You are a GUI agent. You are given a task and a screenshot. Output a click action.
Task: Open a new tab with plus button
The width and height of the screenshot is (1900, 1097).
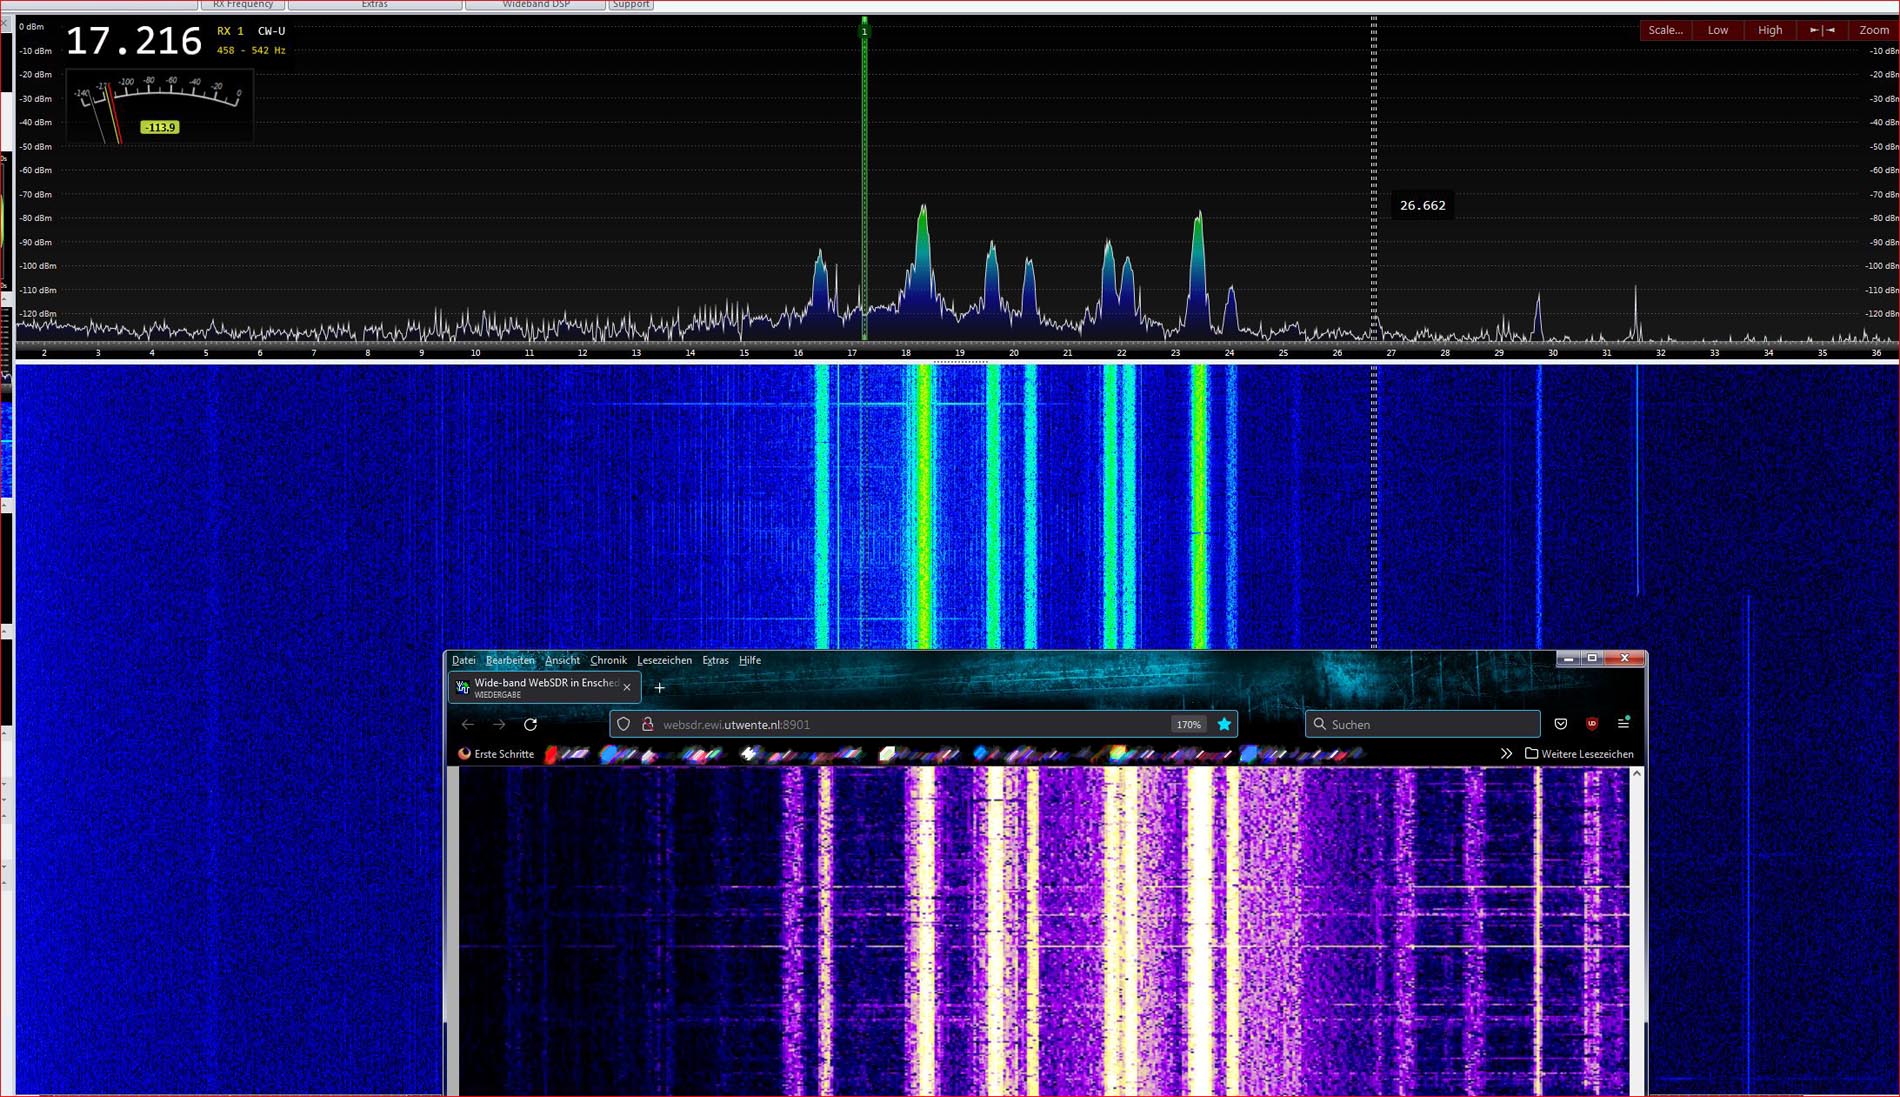(x=660, y=688)
